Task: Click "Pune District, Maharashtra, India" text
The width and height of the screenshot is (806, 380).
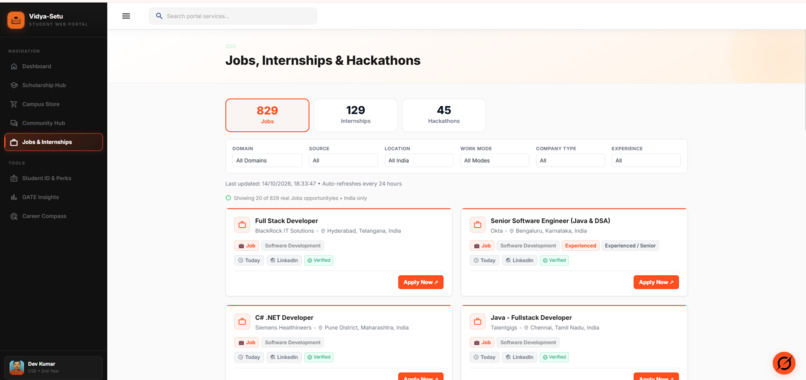Action: (367, 328)
